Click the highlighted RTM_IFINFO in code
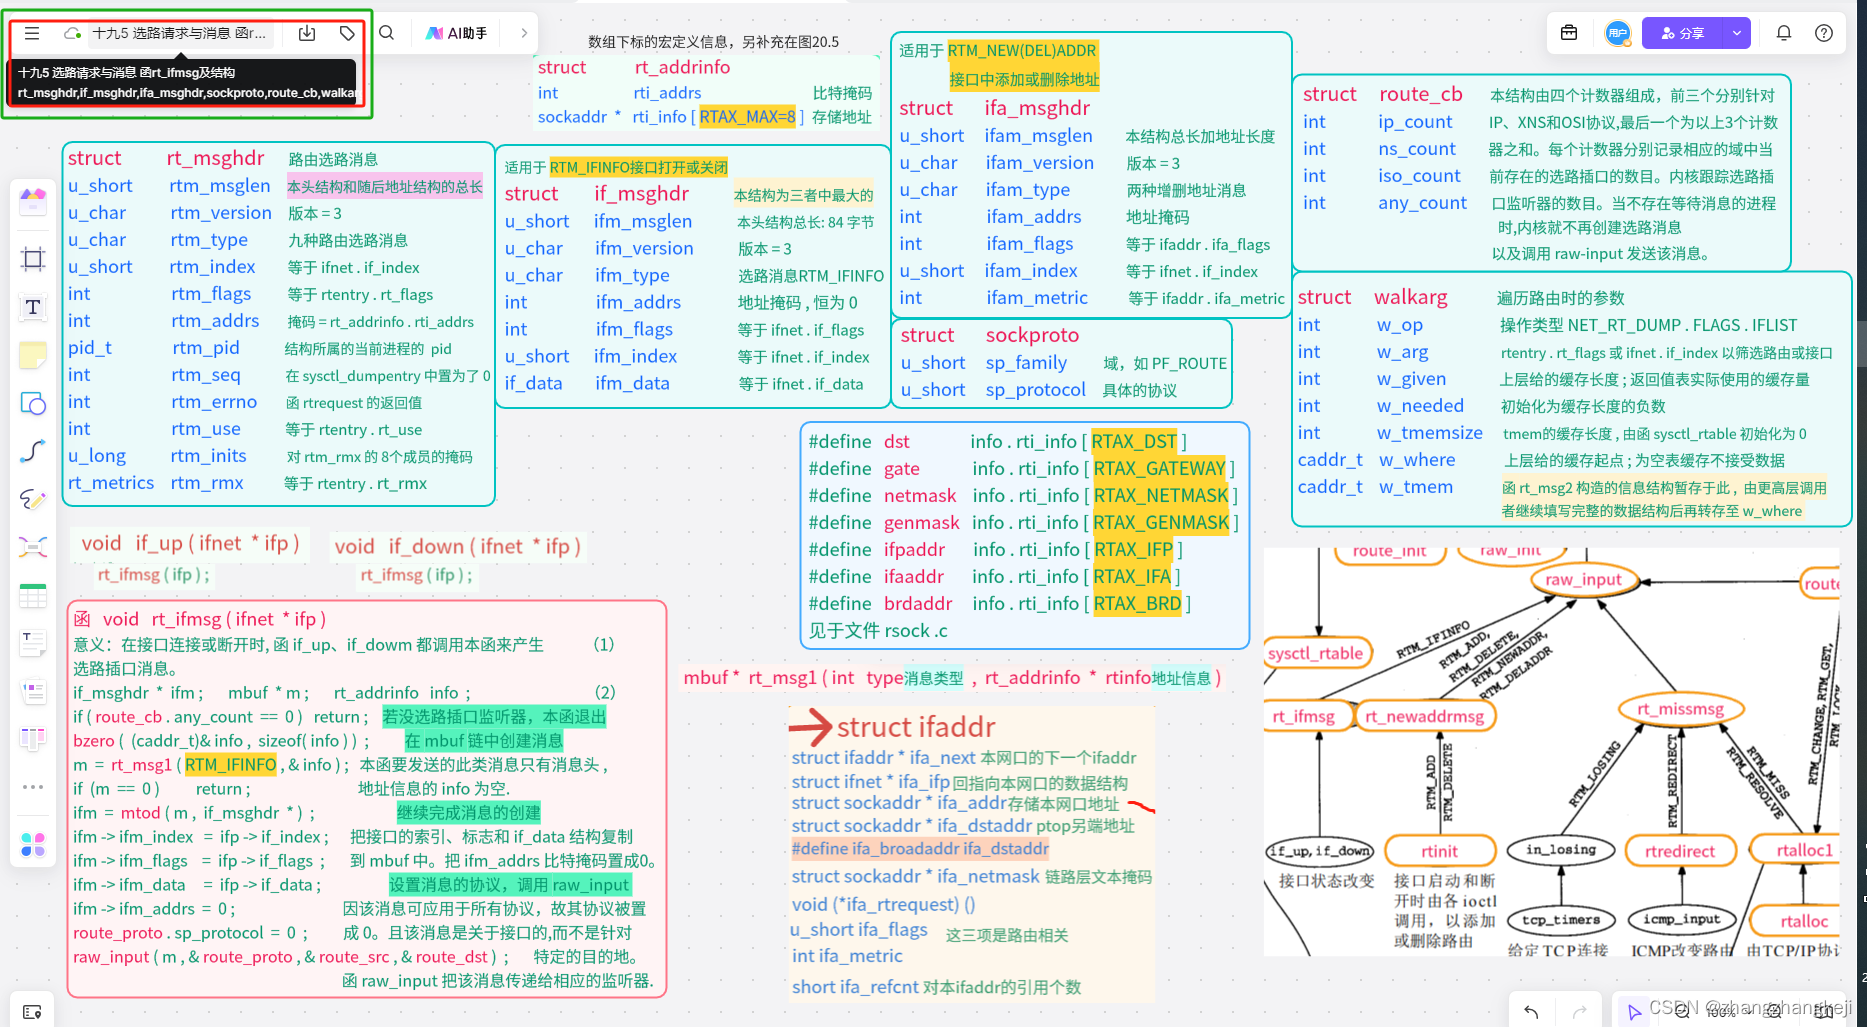Image resolution: width=1867 pixels, height=1027 pixels. (x=230, y=765)
